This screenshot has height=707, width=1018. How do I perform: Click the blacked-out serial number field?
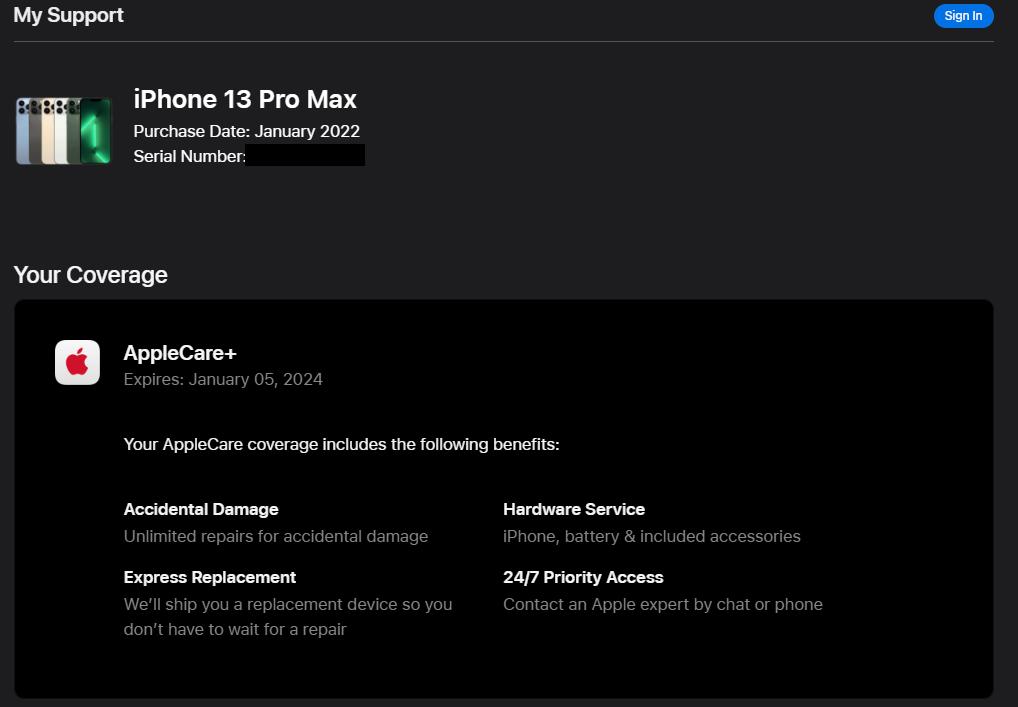[305, 155]
